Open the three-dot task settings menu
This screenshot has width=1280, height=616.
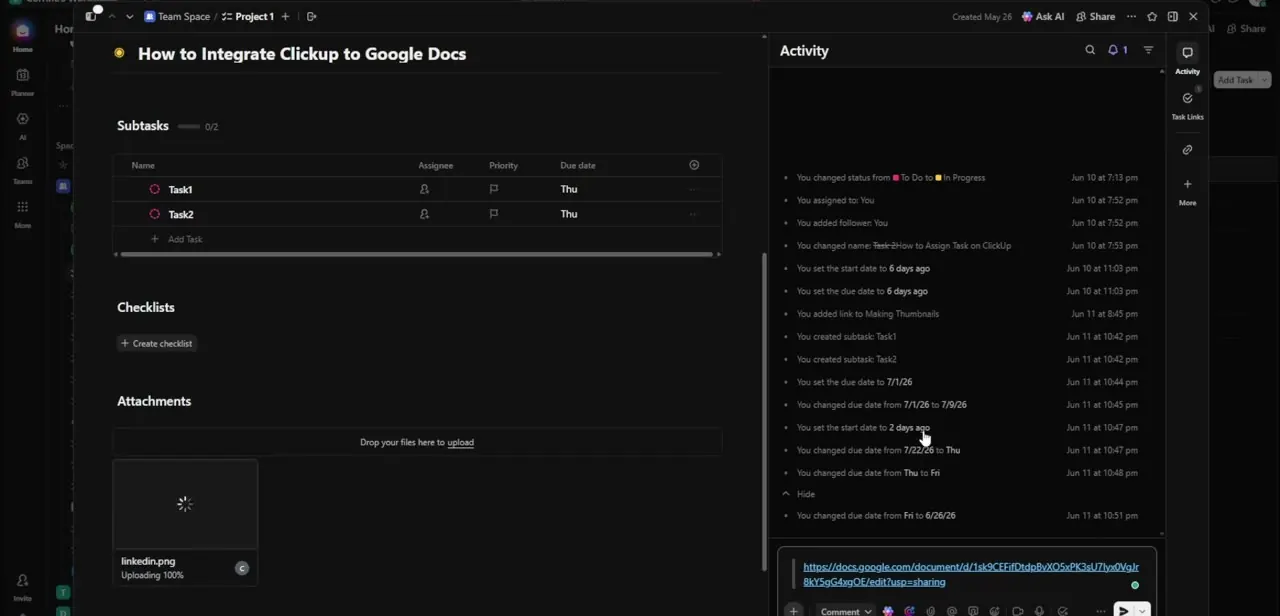click(1131, 16)
